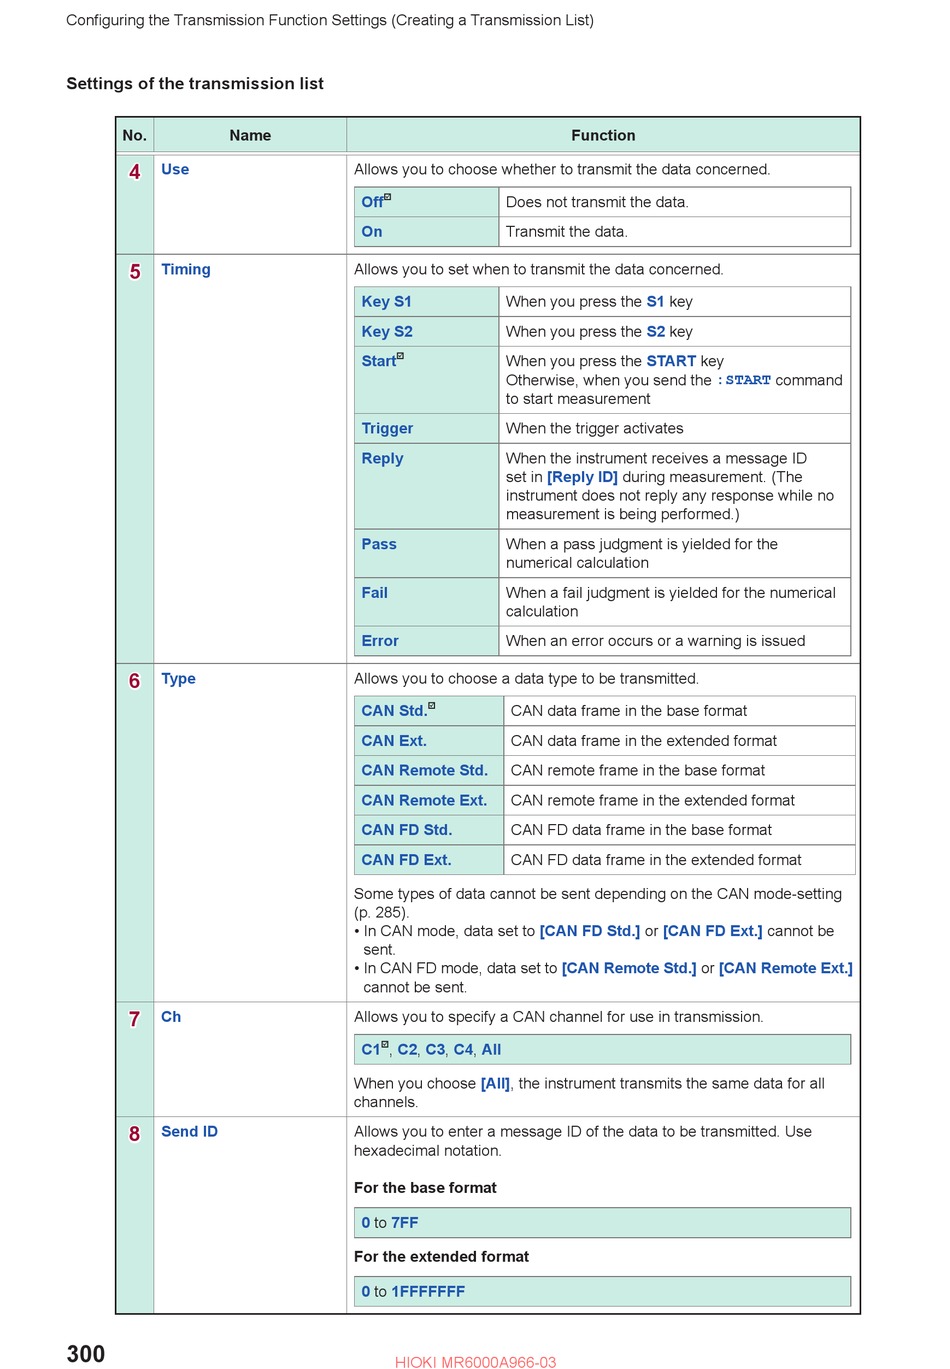Viewport: 950px width, 1369px height.
Task: Select the 'Key S1' timing option
Action: (x=387, y=302)
